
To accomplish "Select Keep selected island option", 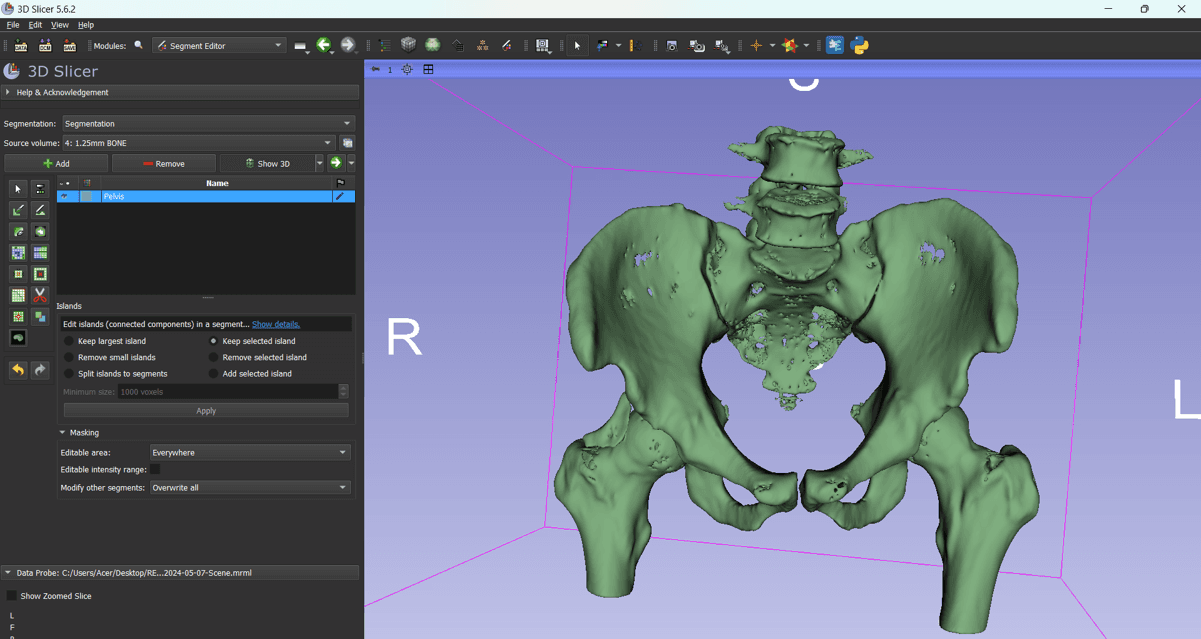I will click(252, 341).
